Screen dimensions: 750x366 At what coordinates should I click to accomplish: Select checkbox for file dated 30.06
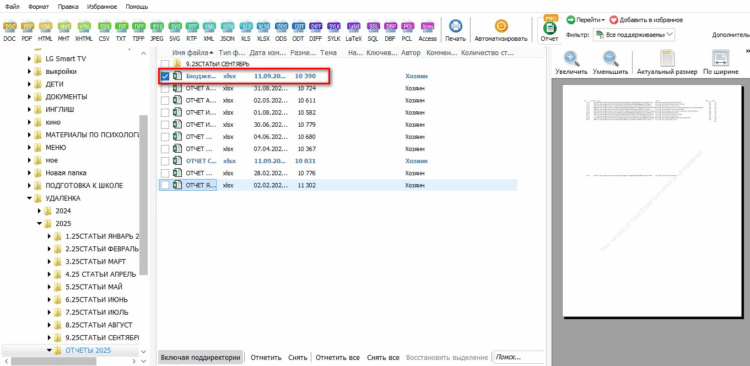pyautogui.click(x=165, y=124)
